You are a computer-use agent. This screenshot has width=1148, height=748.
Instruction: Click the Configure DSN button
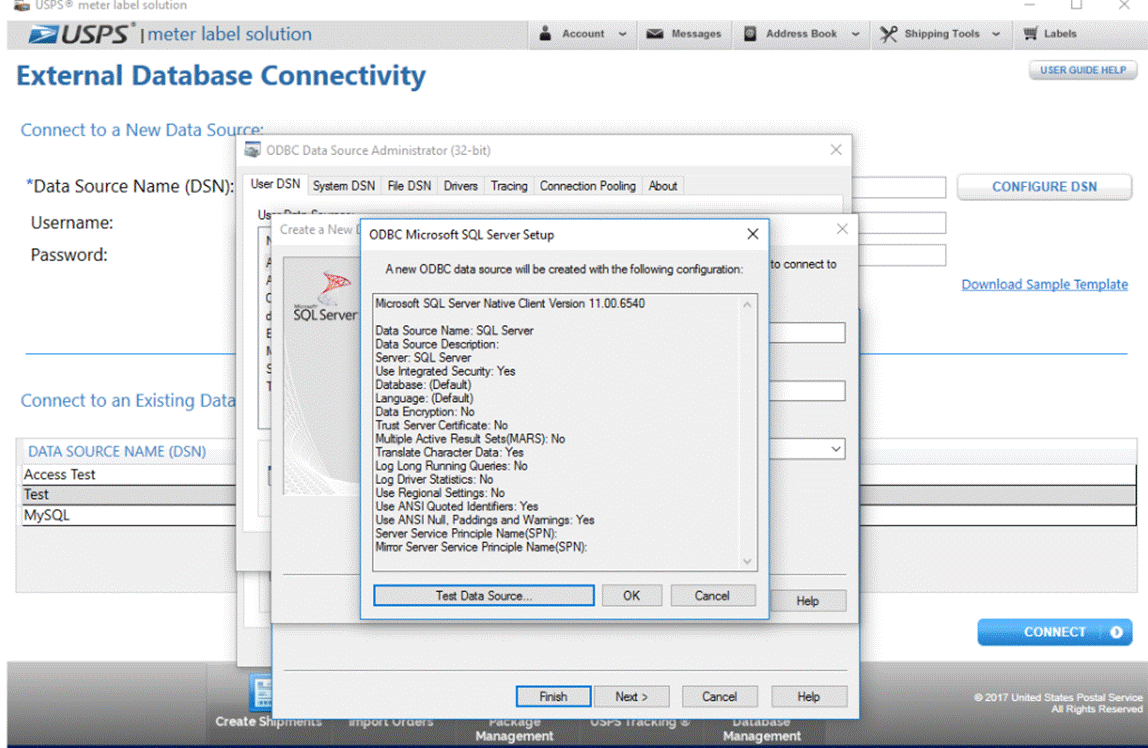(1044, 187)
